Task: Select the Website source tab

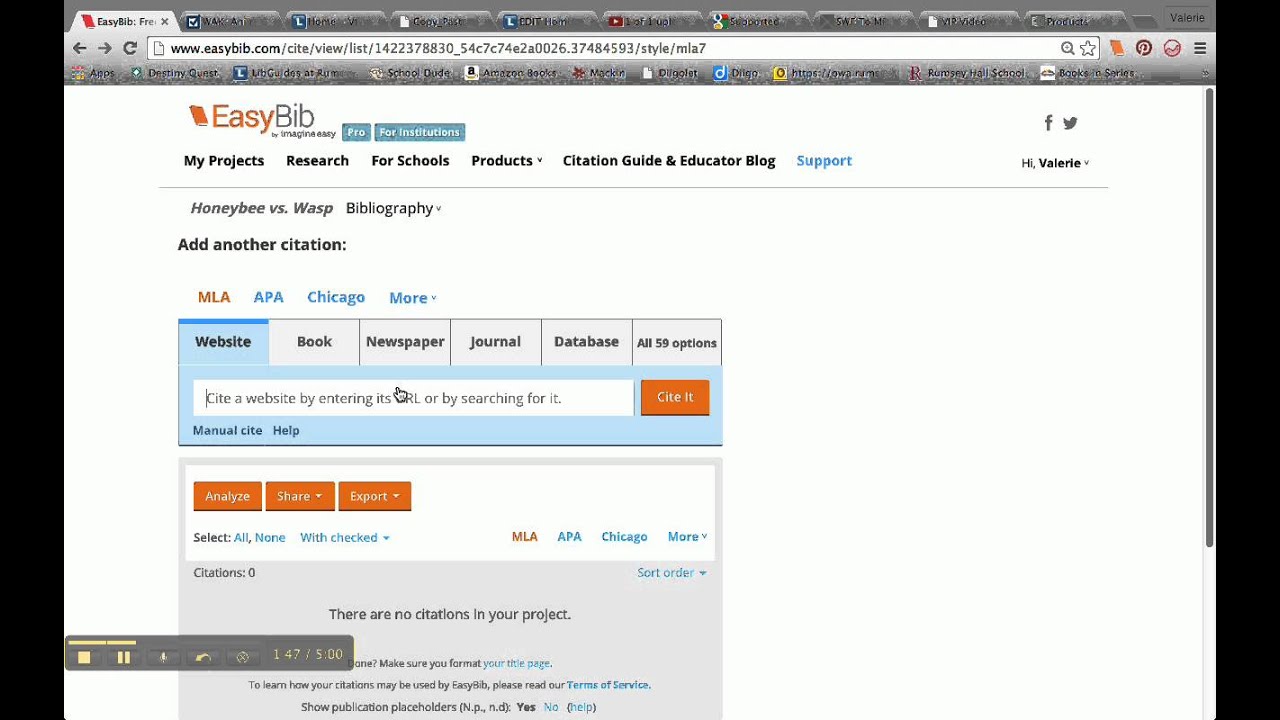Action: tap(223, 342)
